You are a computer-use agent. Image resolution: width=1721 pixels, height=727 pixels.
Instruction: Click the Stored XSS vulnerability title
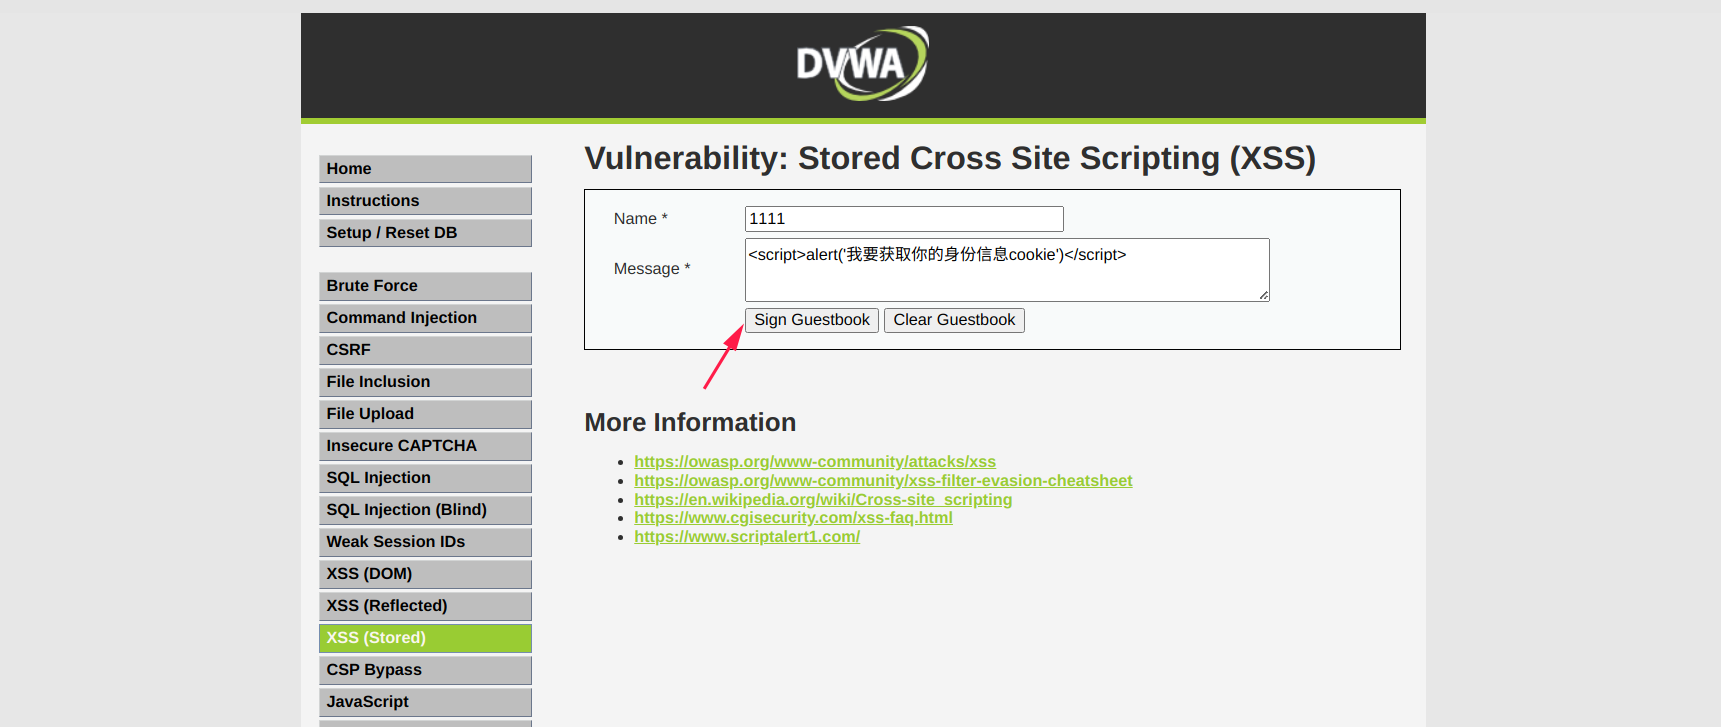(950, 159)
